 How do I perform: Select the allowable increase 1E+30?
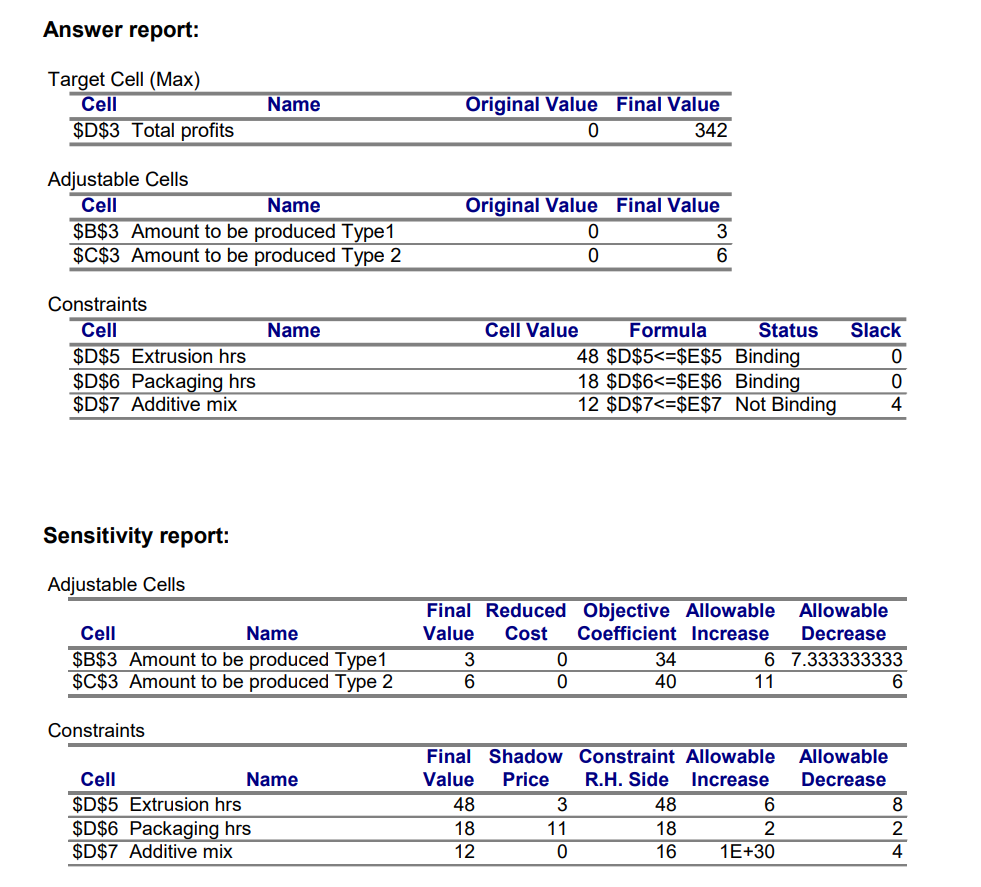point(747,851)
